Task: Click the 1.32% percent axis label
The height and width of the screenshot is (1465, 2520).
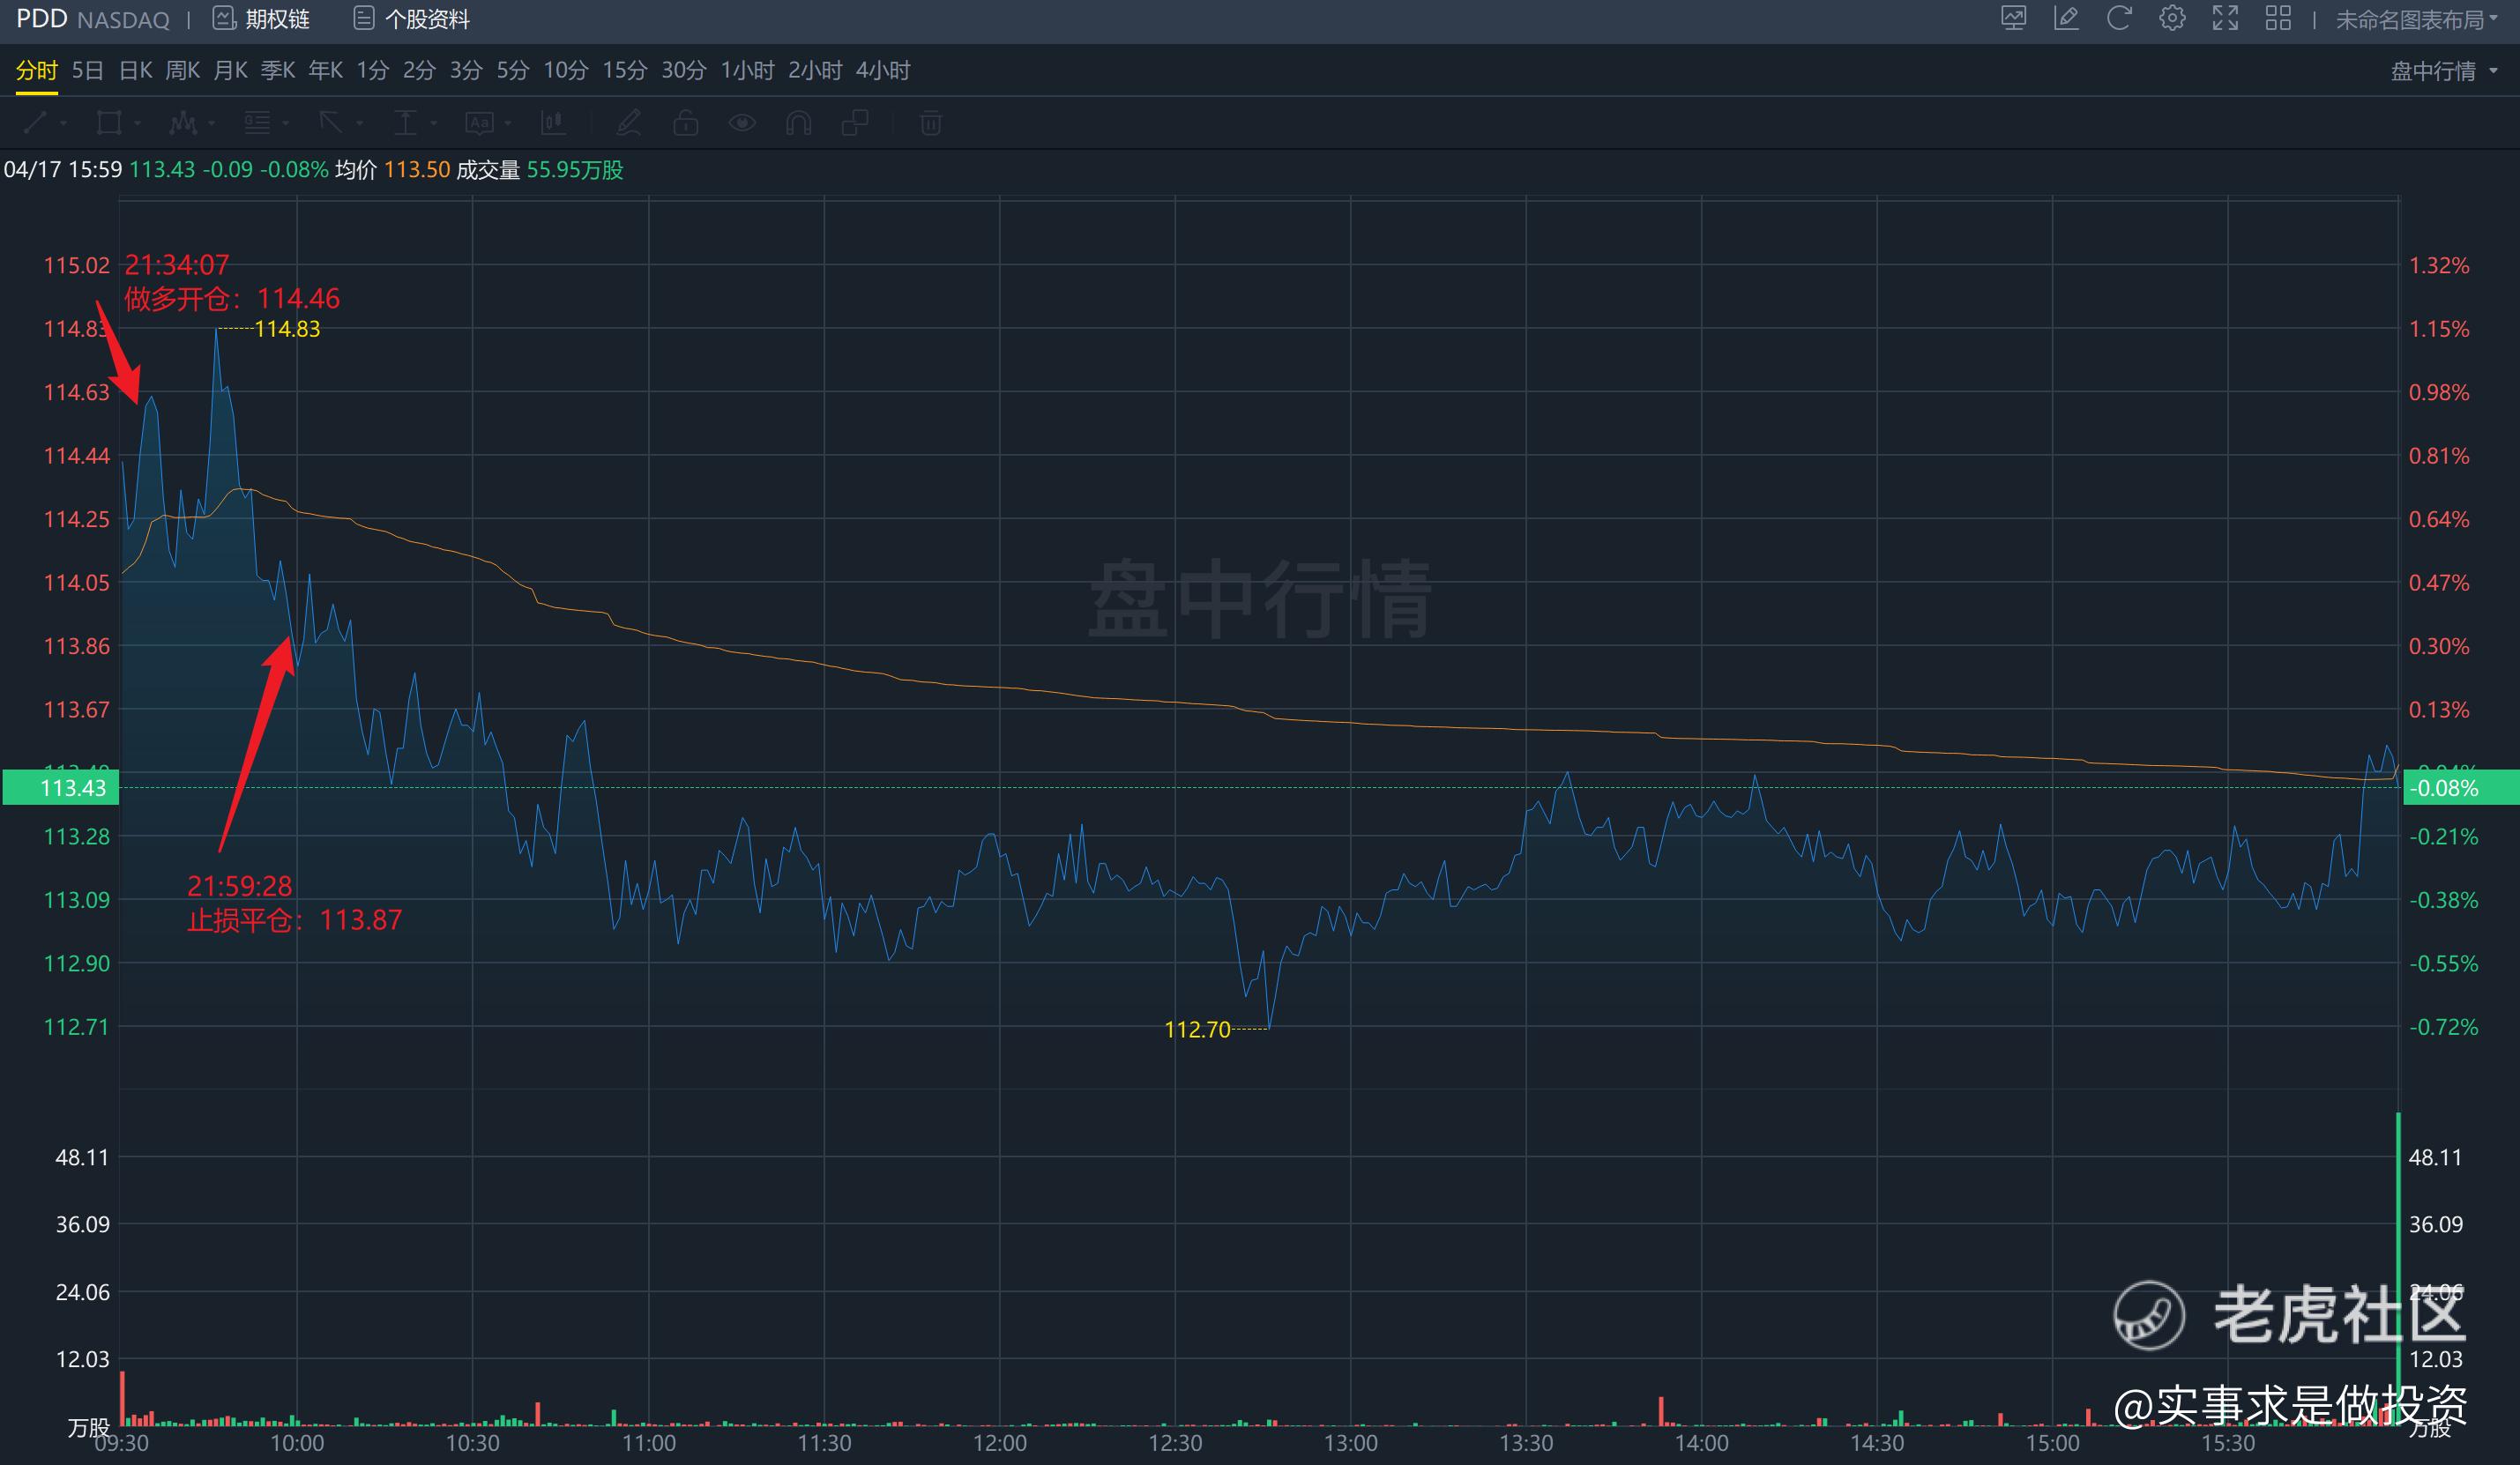Action: click(x=2439, y=265)
